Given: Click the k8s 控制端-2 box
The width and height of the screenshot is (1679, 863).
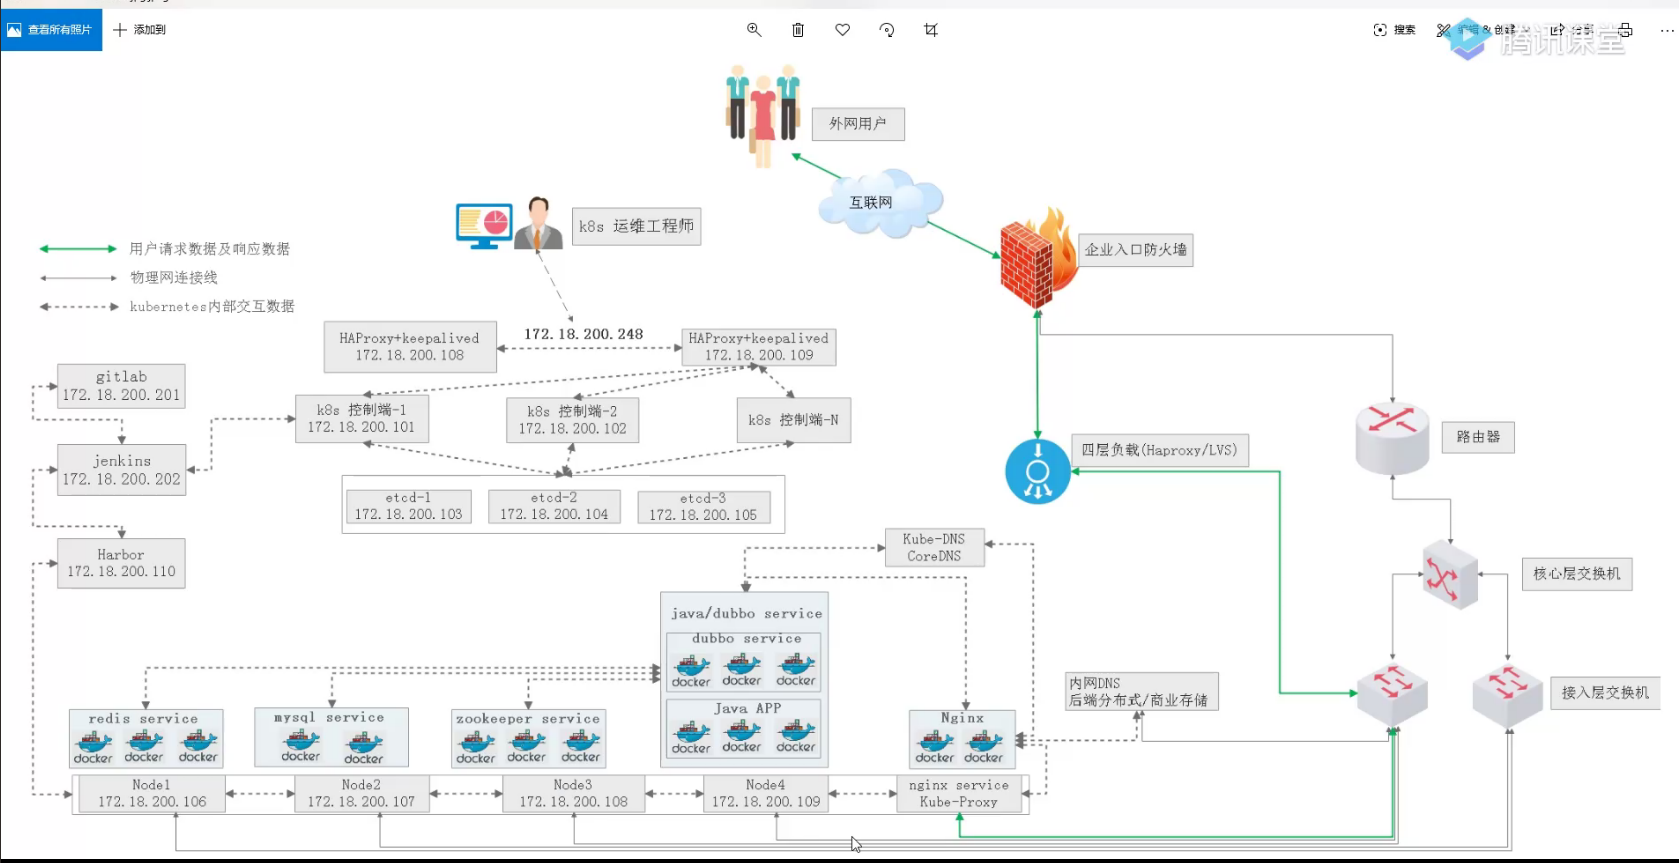Looking at the screenshot, I should [572, 420].
